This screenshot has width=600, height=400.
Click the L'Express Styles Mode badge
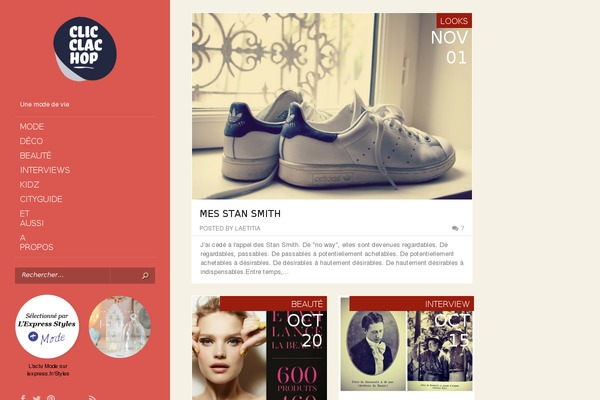click(x=47, y=327)
